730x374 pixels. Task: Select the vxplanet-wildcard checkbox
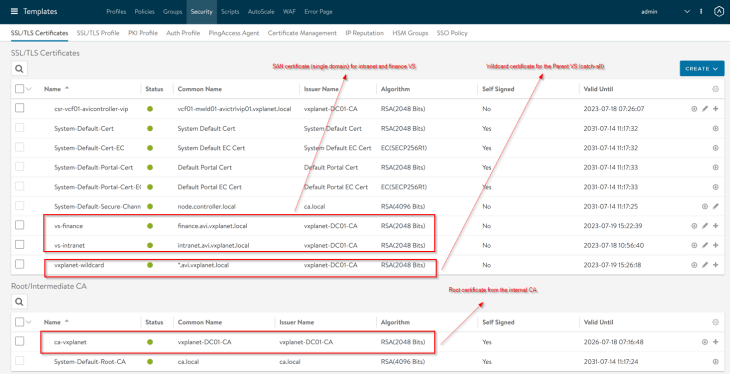click(20, 264)
